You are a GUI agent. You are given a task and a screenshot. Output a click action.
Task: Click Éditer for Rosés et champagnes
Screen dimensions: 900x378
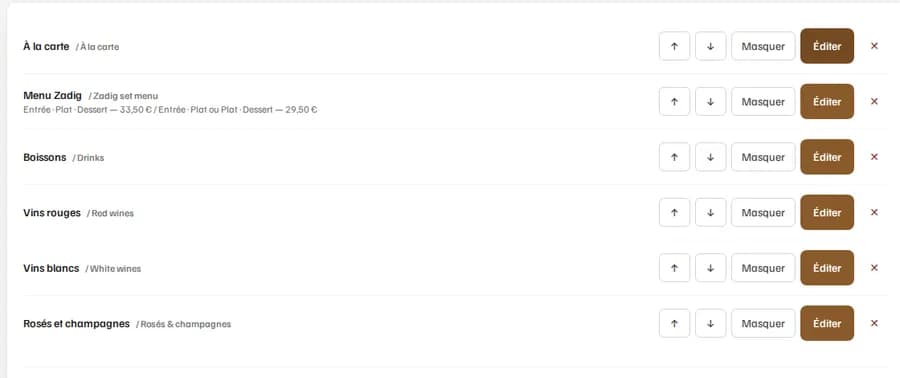(x=827, y=324)
